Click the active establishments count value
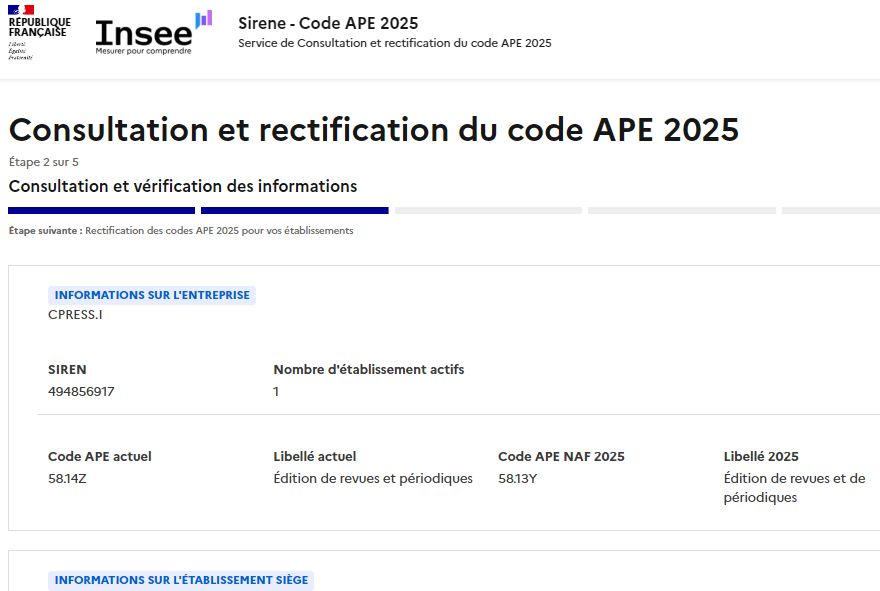Viewport: 880px width, 591px height. [x=276, y=391]
